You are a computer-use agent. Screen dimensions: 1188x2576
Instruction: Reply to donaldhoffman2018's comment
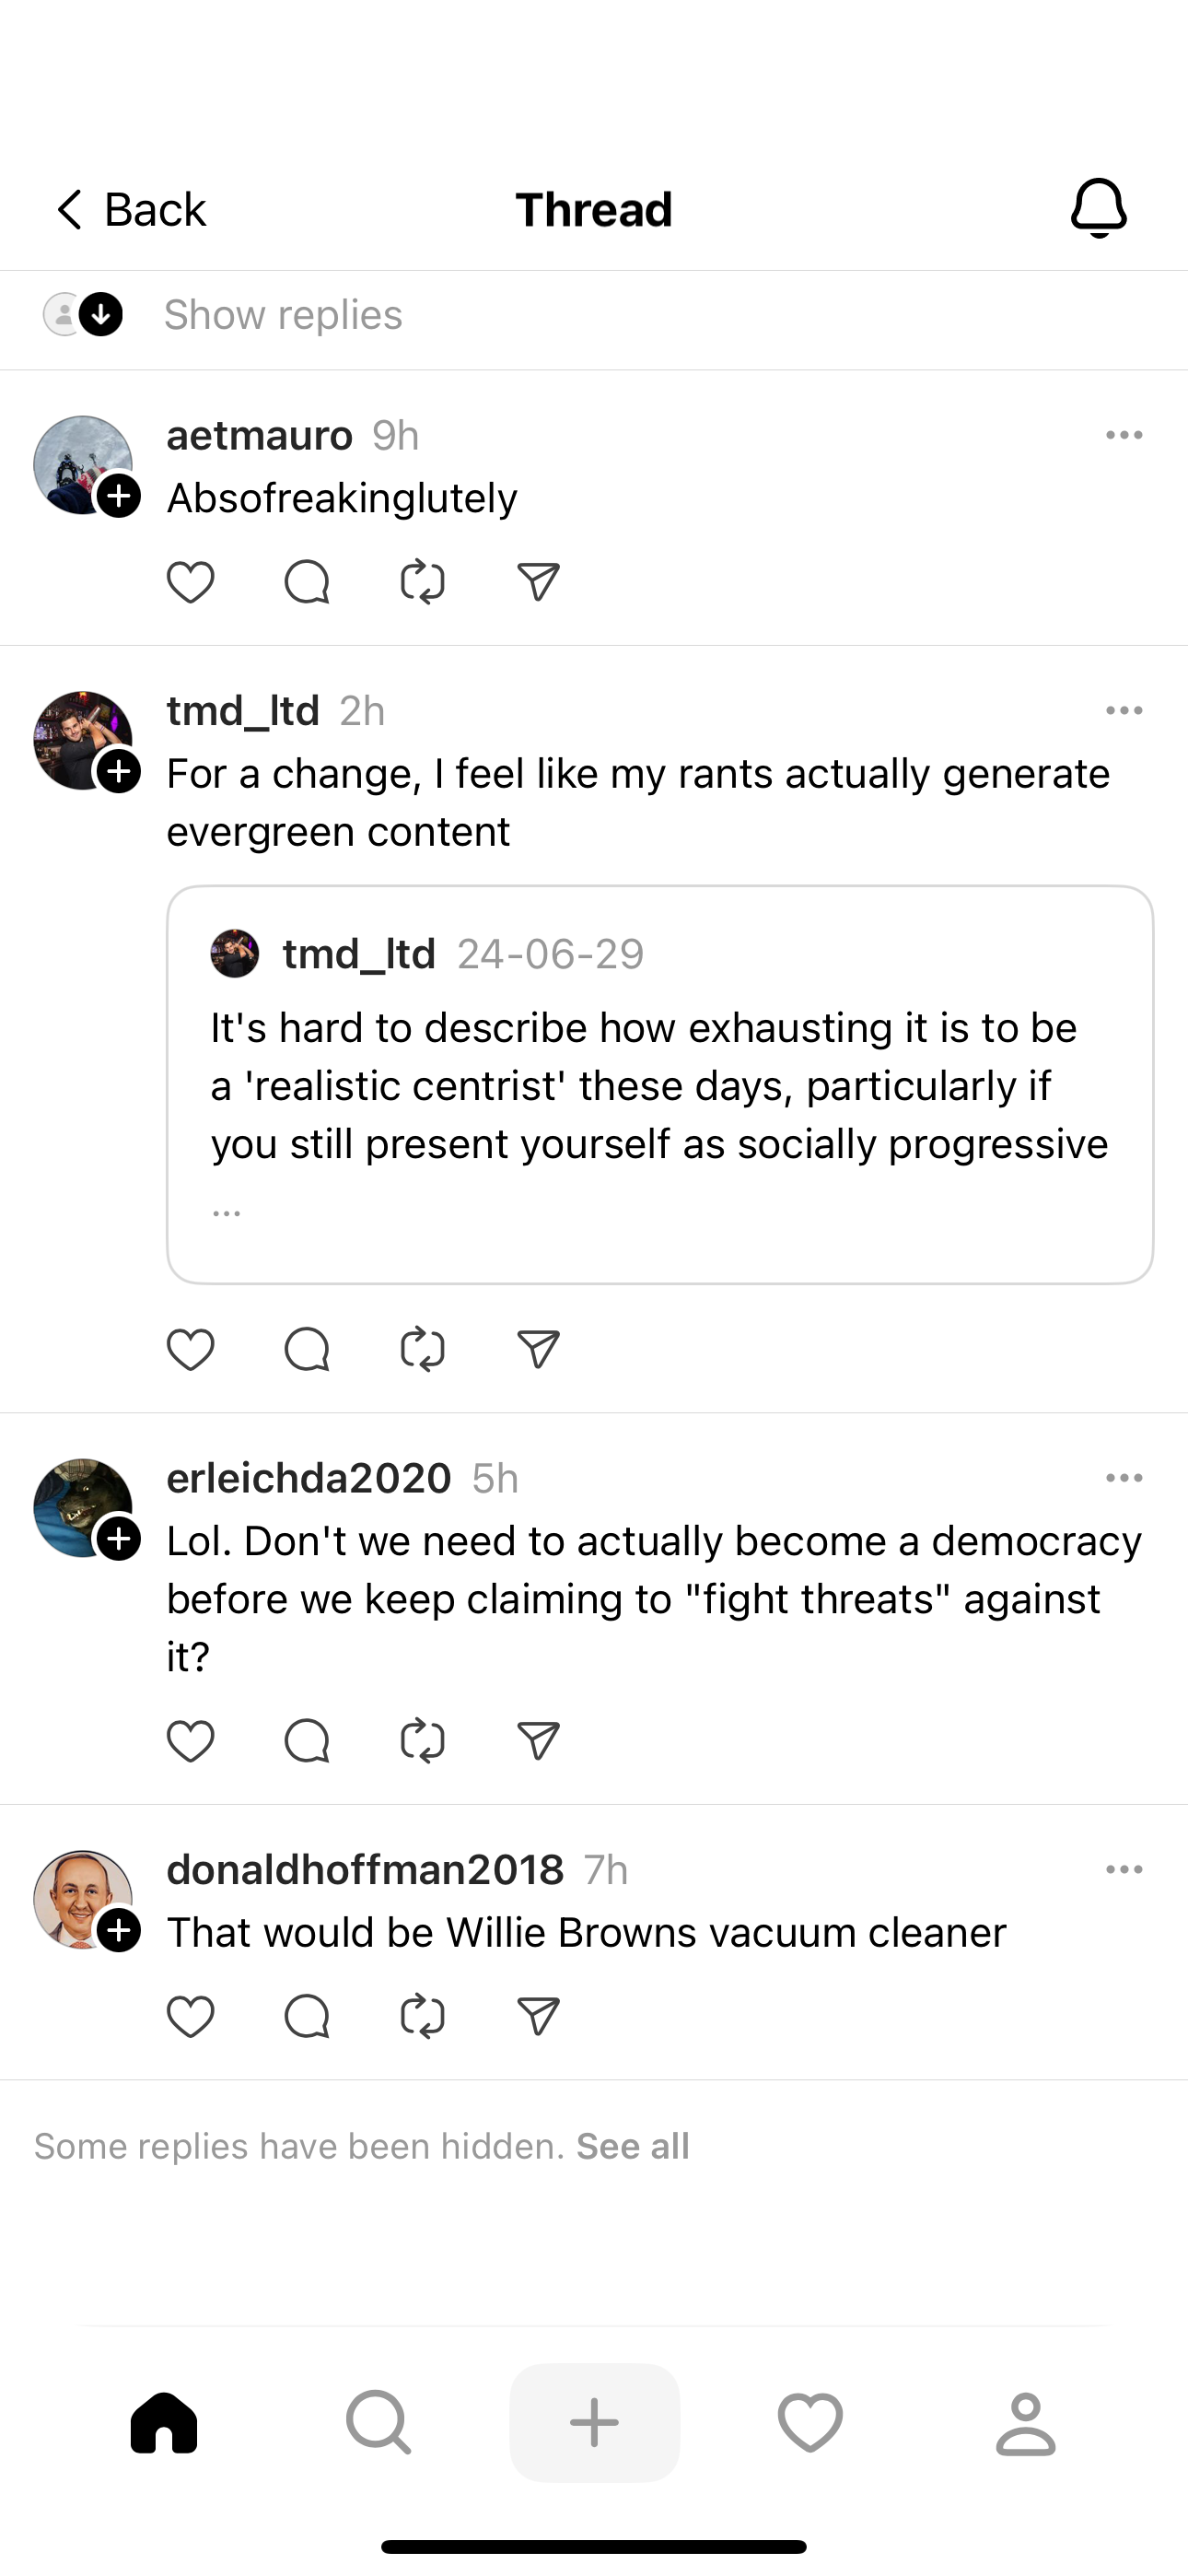point(306,2016)
